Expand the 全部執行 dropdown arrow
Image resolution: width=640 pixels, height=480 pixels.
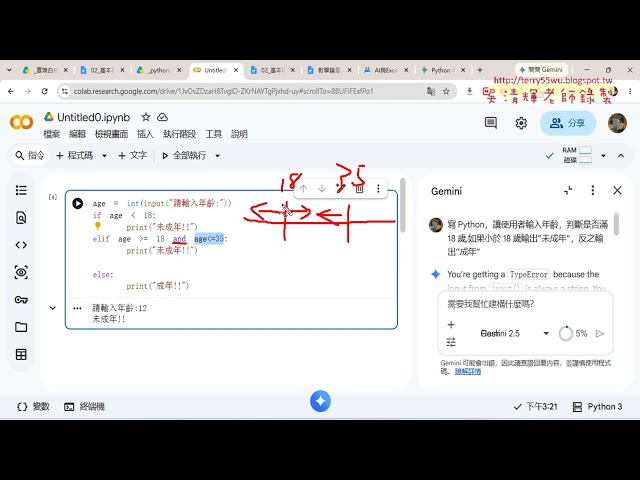pyautogui.click(x=218, y=156)
